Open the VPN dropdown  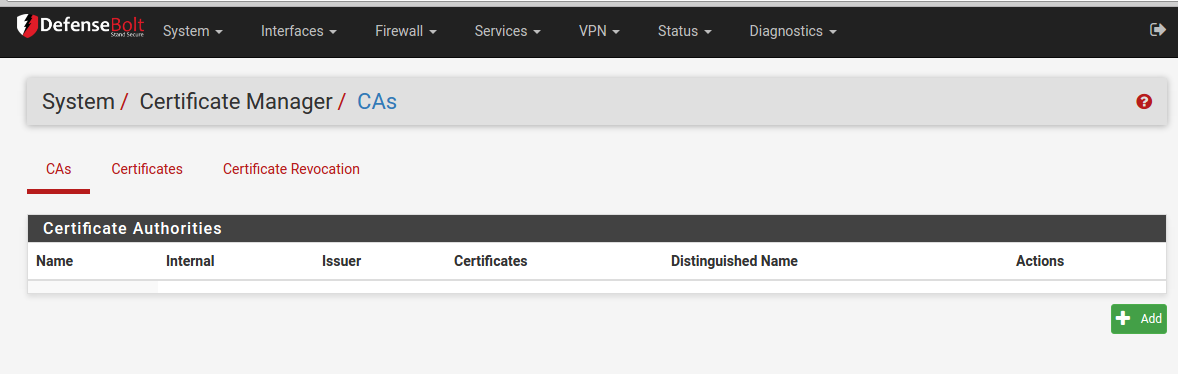tap(599, 32)
